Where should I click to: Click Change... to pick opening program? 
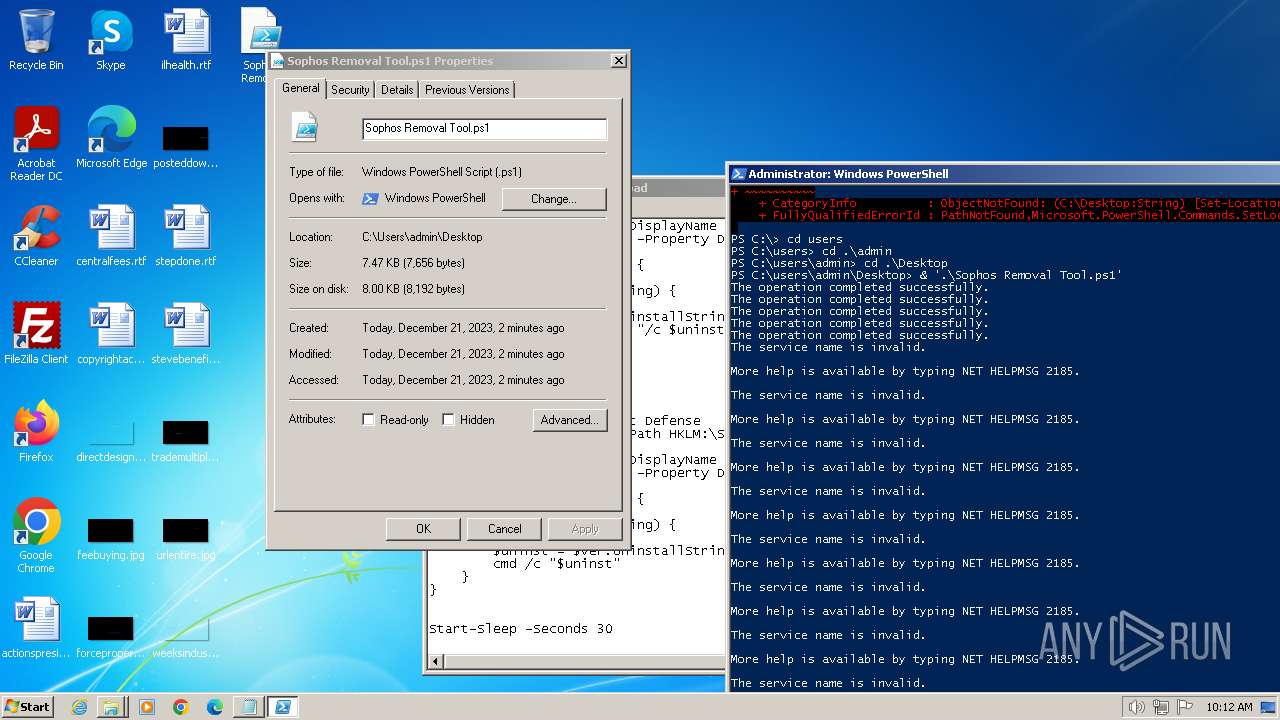[554, 199]
